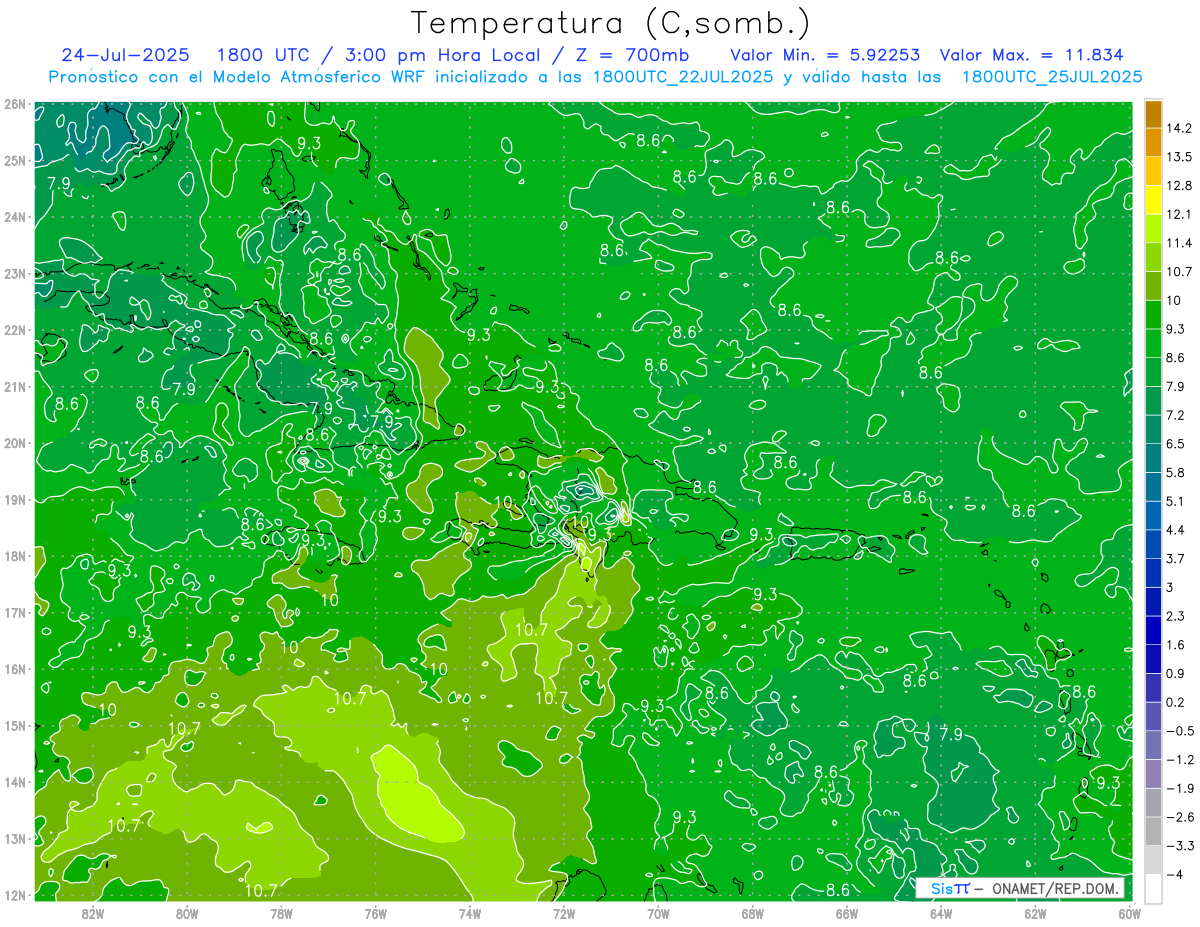Viewport: 1200px width, 927px height.
Task: Click the '1800UTC_22JUL2025' initialization time text
Action: [x=682, y=76]
